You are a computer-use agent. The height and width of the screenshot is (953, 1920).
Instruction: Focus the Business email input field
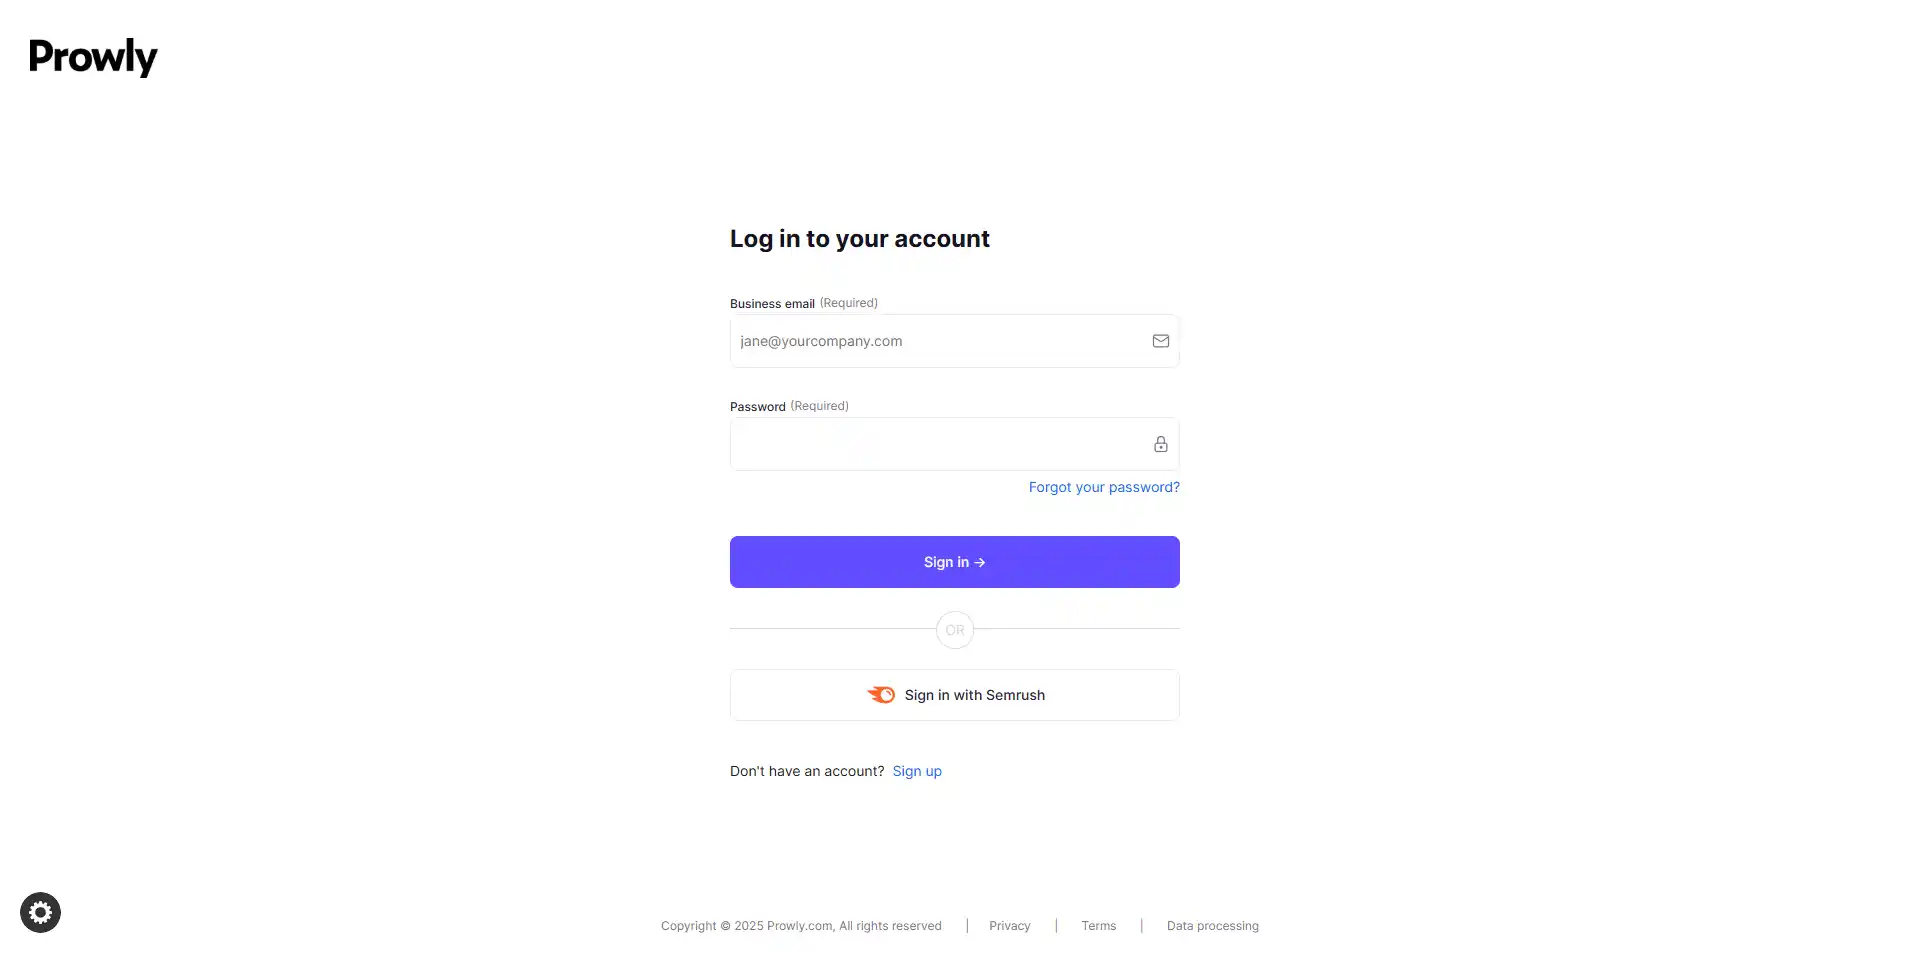940,341
